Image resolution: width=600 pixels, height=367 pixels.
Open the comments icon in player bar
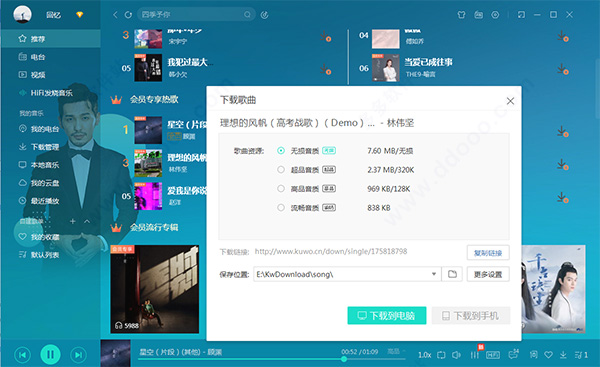514,354
